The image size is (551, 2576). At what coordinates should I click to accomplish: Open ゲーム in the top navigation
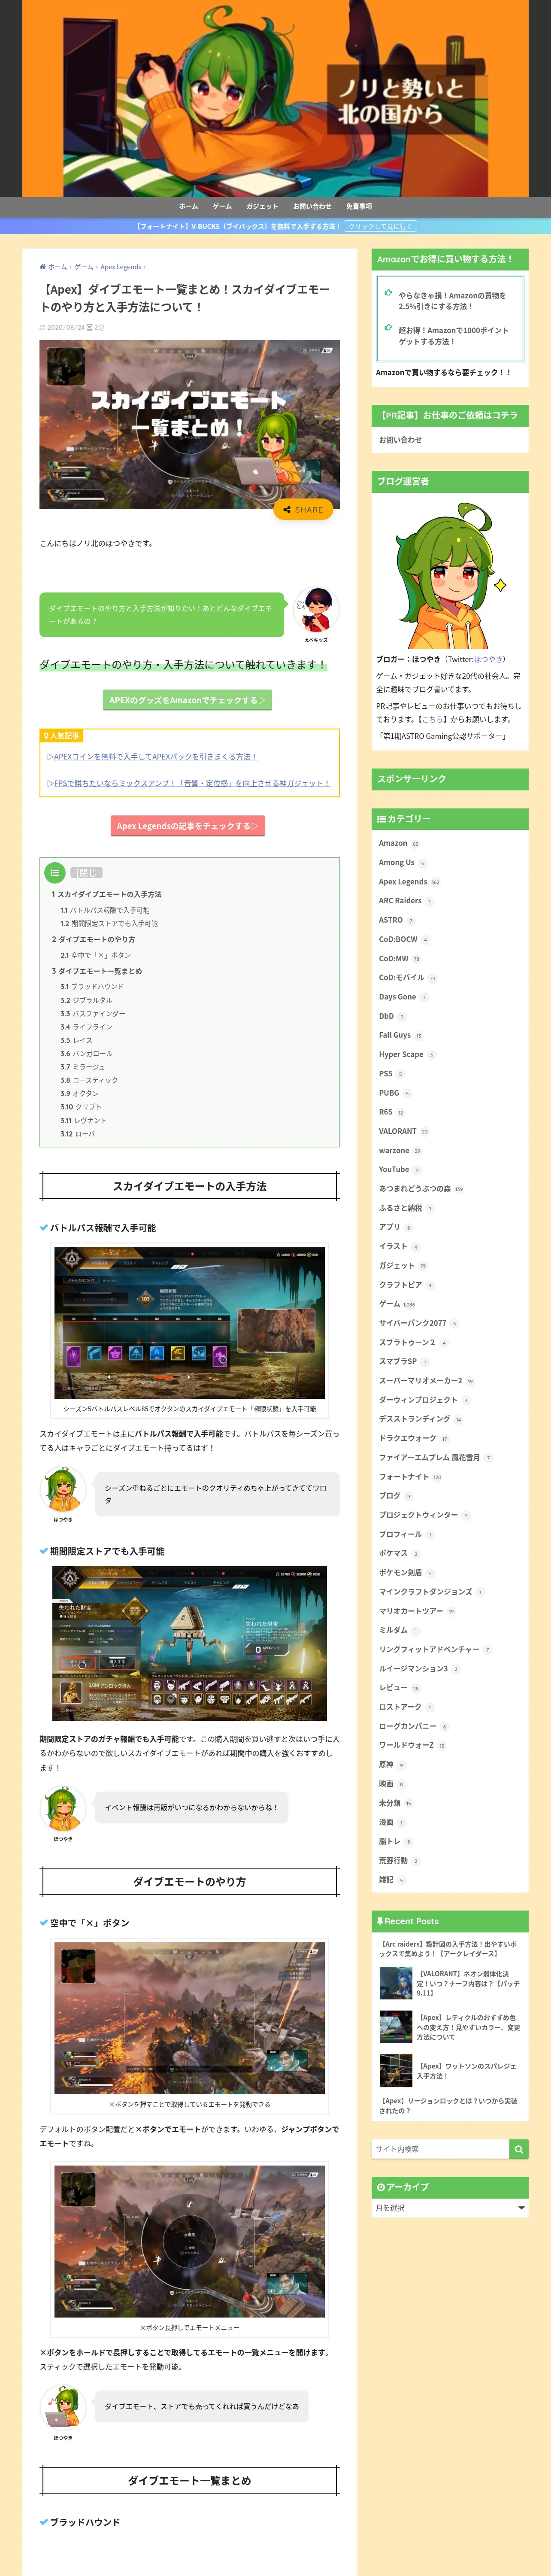222,206
